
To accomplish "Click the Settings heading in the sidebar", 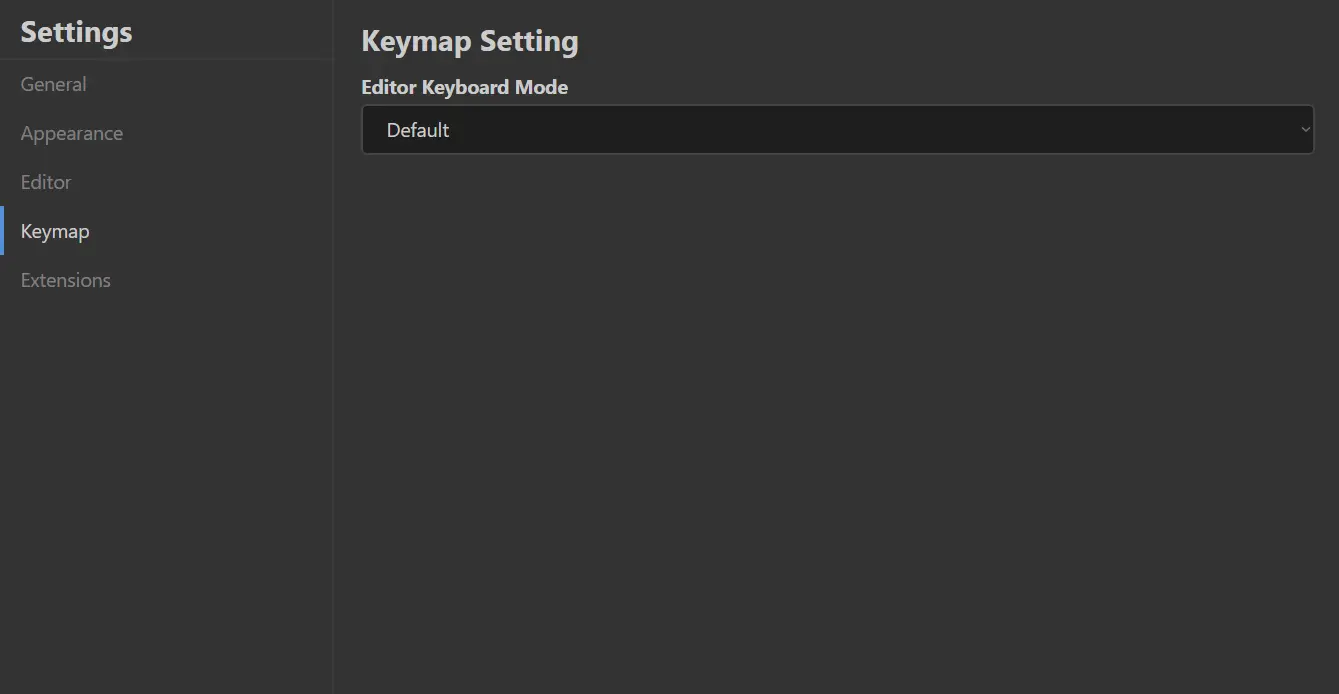I will [x=75, y=31].
